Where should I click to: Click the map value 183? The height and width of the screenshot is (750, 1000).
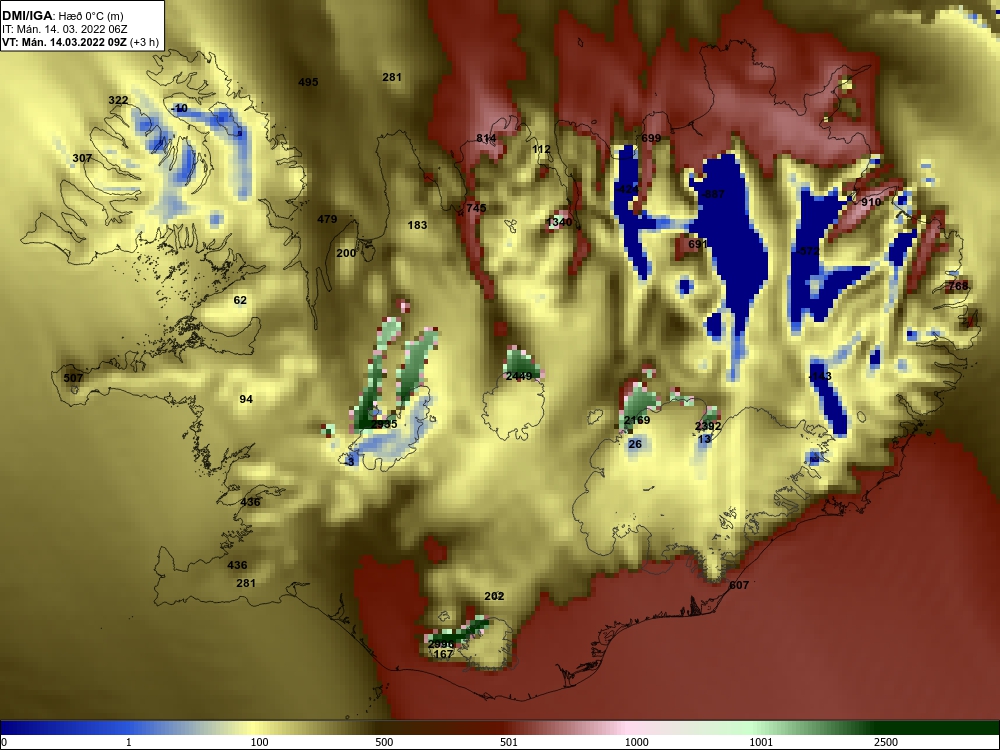tap(417, 225)
